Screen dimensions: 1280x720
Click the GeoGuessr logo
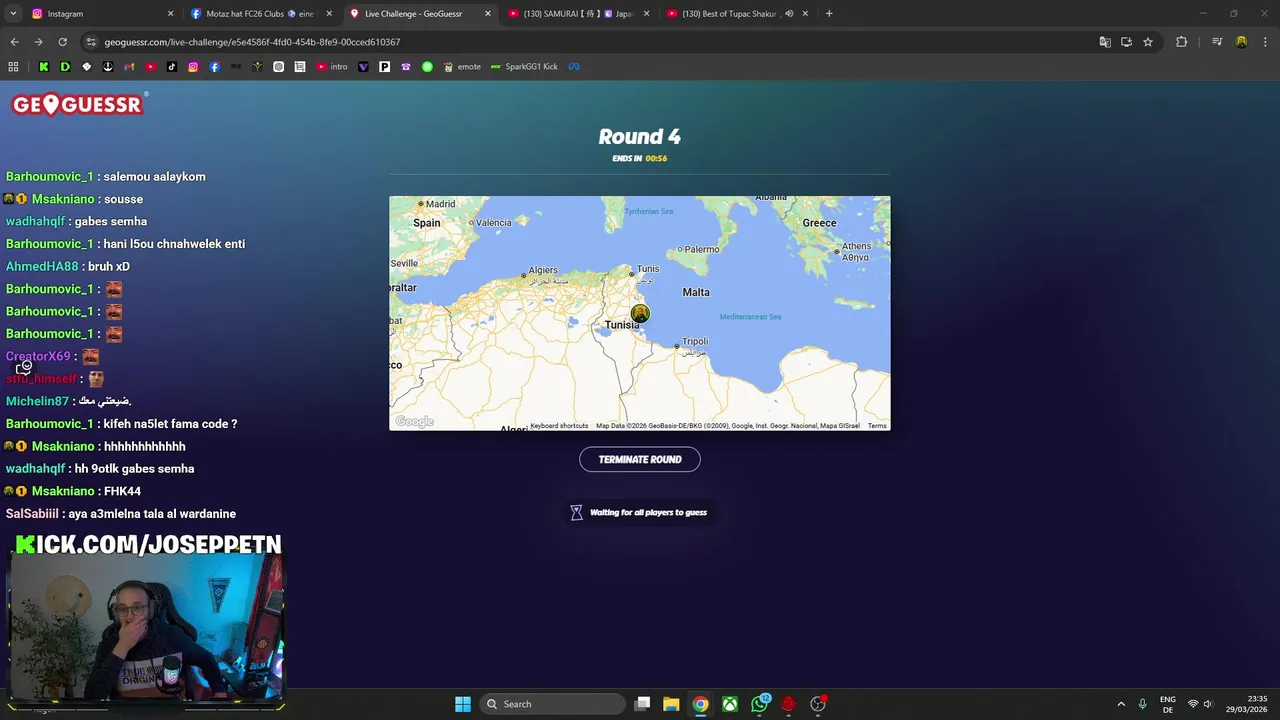pyautogui.click(x=80, y=104)
